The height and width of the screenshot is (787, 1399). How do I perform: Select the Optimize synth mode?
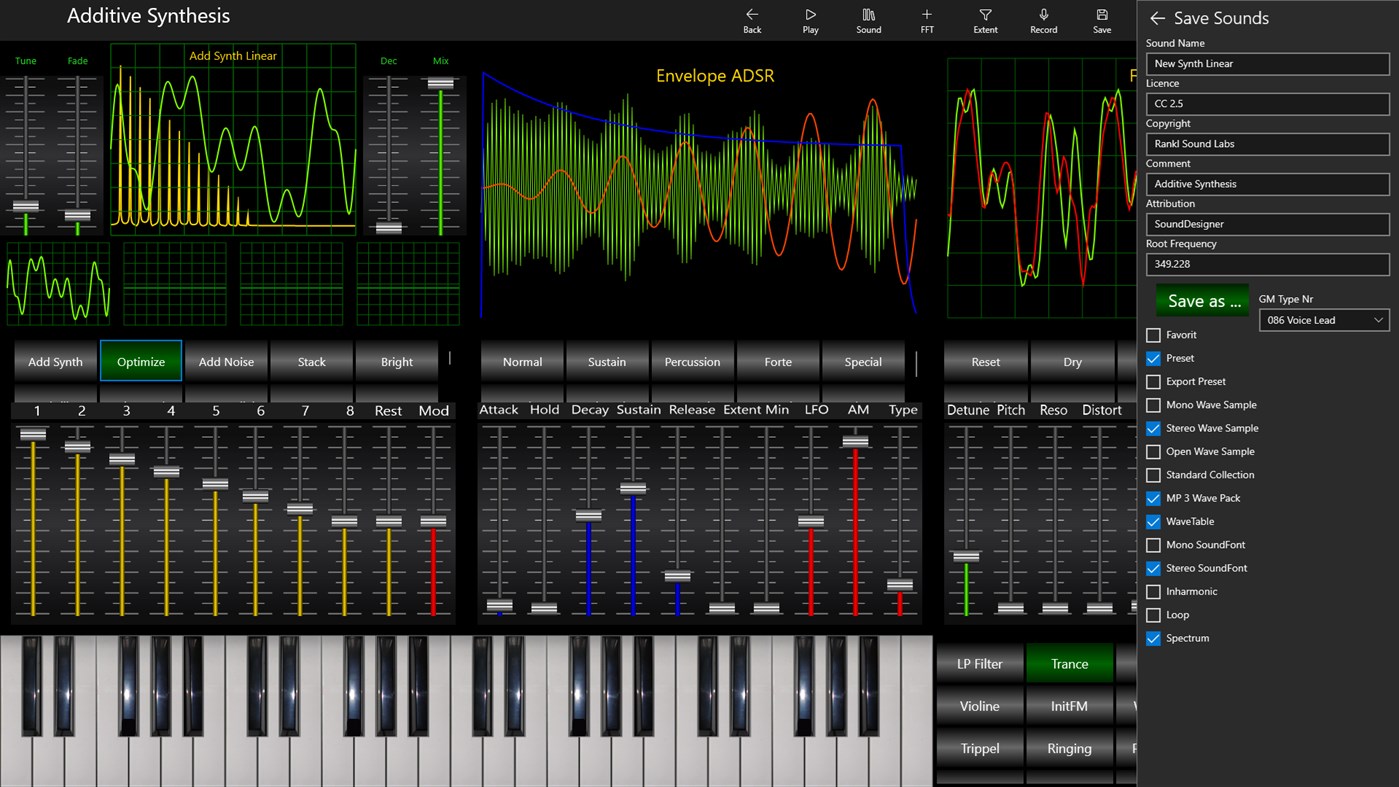click(140, 361)
